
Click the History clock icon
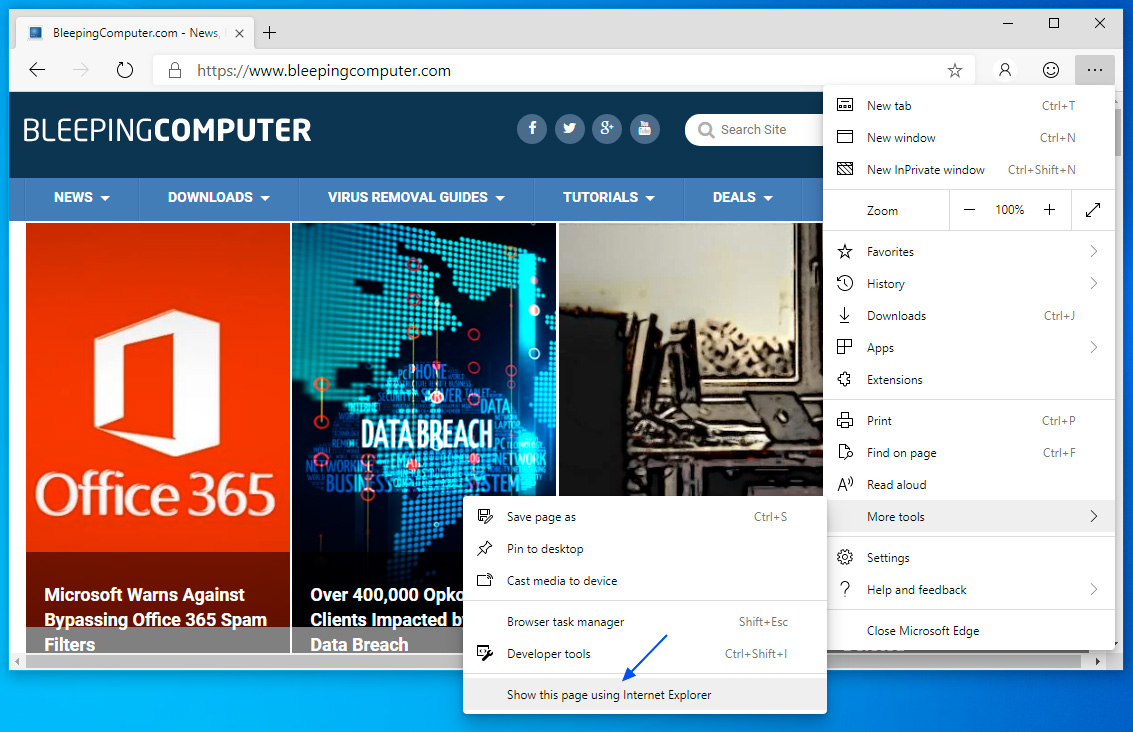(845, 283)
